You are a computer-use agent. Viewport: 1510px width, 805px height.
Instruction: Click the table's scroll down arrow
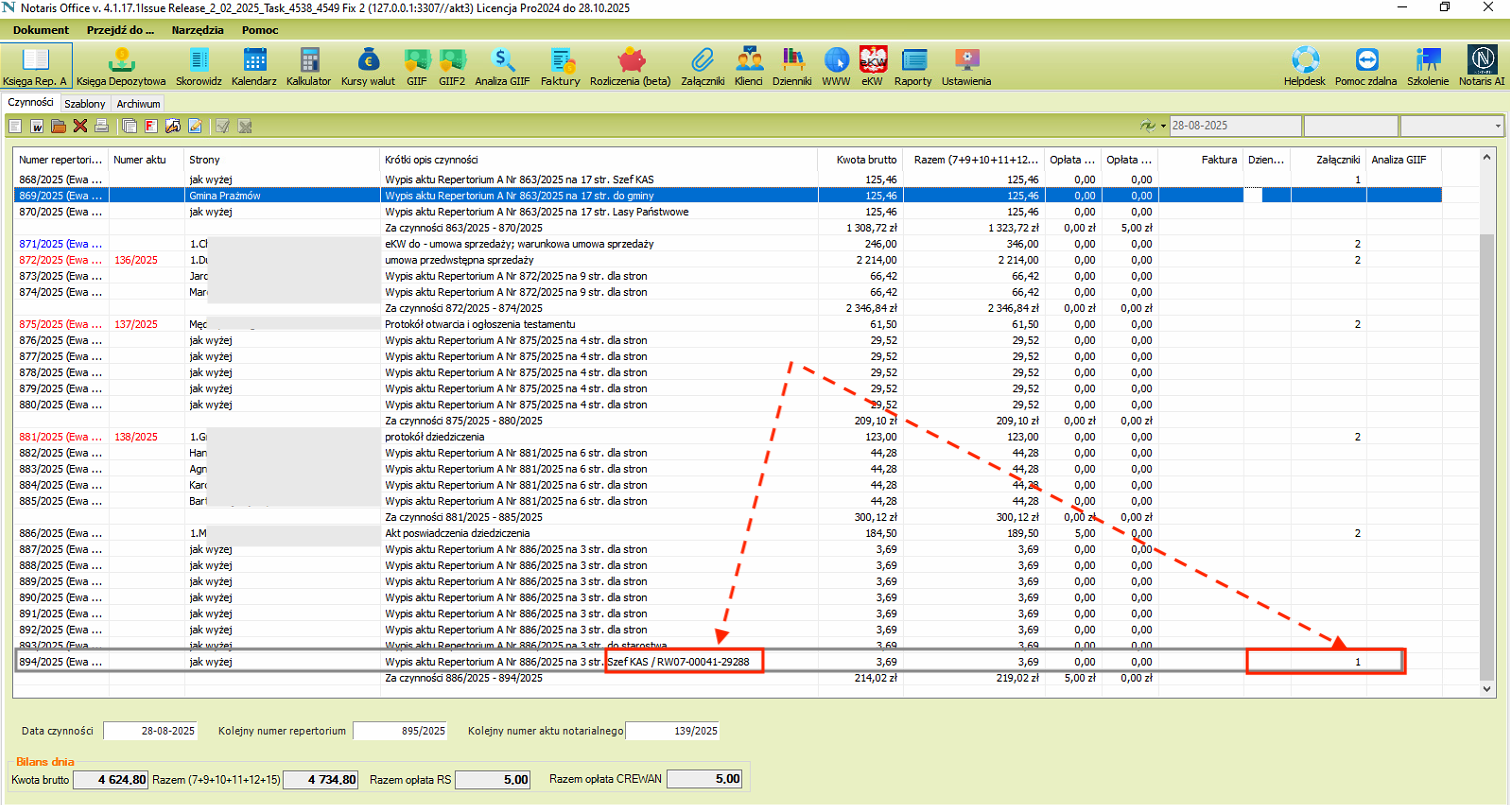pos(1488,689)
